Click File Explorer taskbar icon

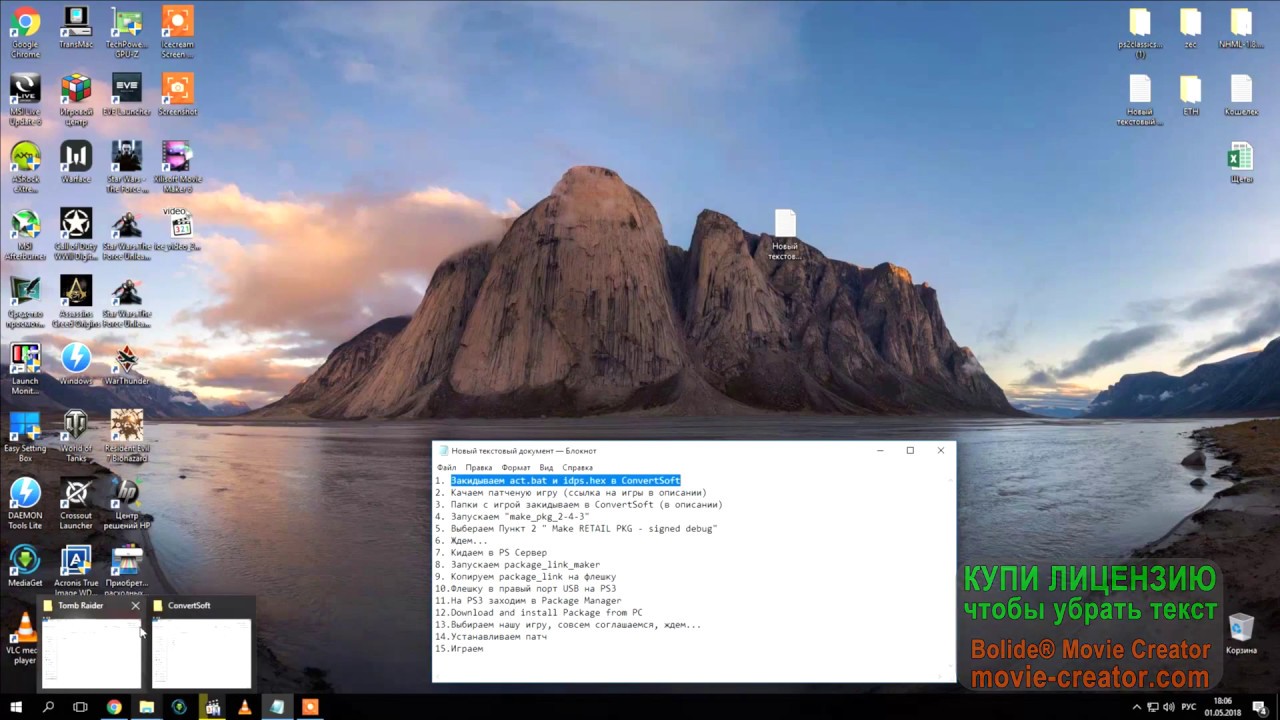[x=147, y=707]
